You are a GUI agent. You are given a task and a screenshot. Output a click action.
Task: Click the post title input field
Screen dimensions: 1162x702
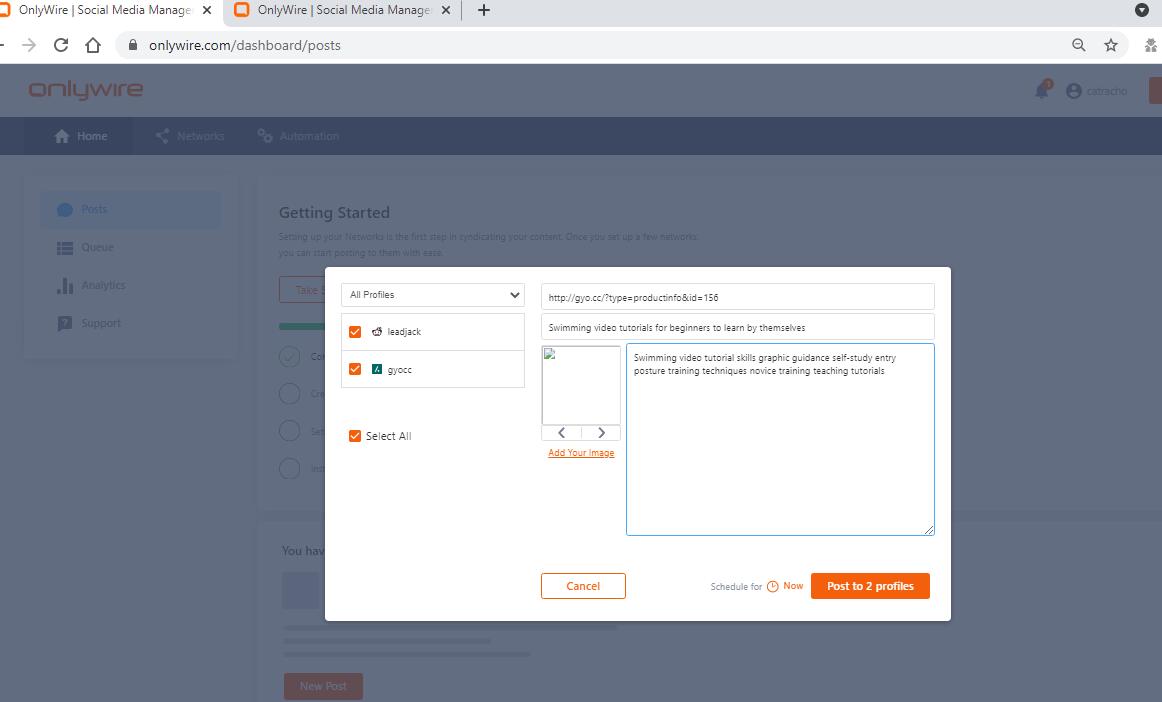(x=737, y=327)
